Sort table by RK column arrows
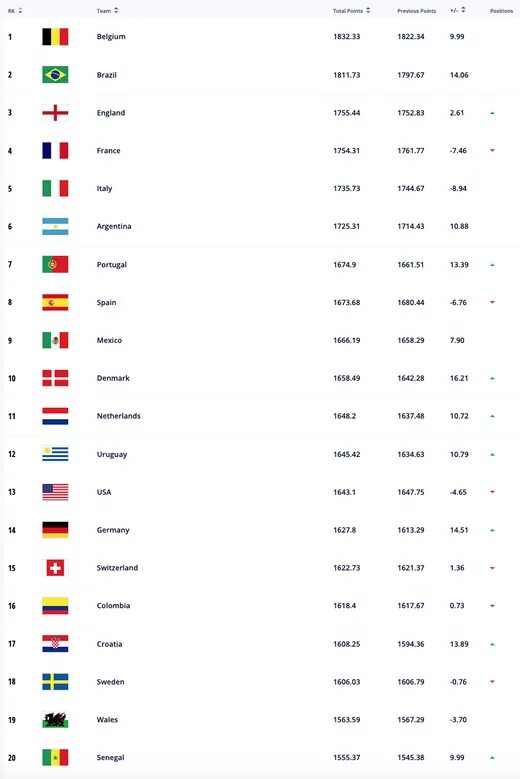Image resolution: width=520 pixels, height=779 pixels. [x=20, y=10]
